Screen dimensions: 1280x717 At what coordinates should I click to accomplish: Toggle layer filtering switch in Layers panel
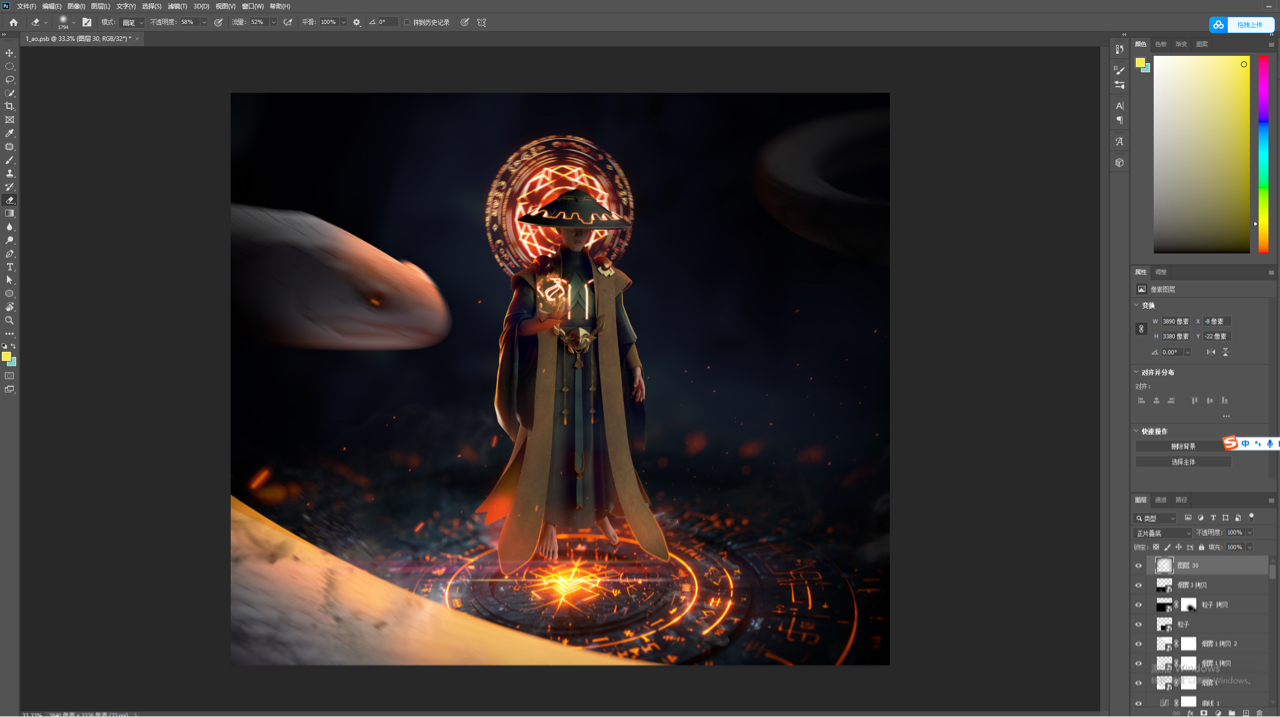click(1251, 517)
